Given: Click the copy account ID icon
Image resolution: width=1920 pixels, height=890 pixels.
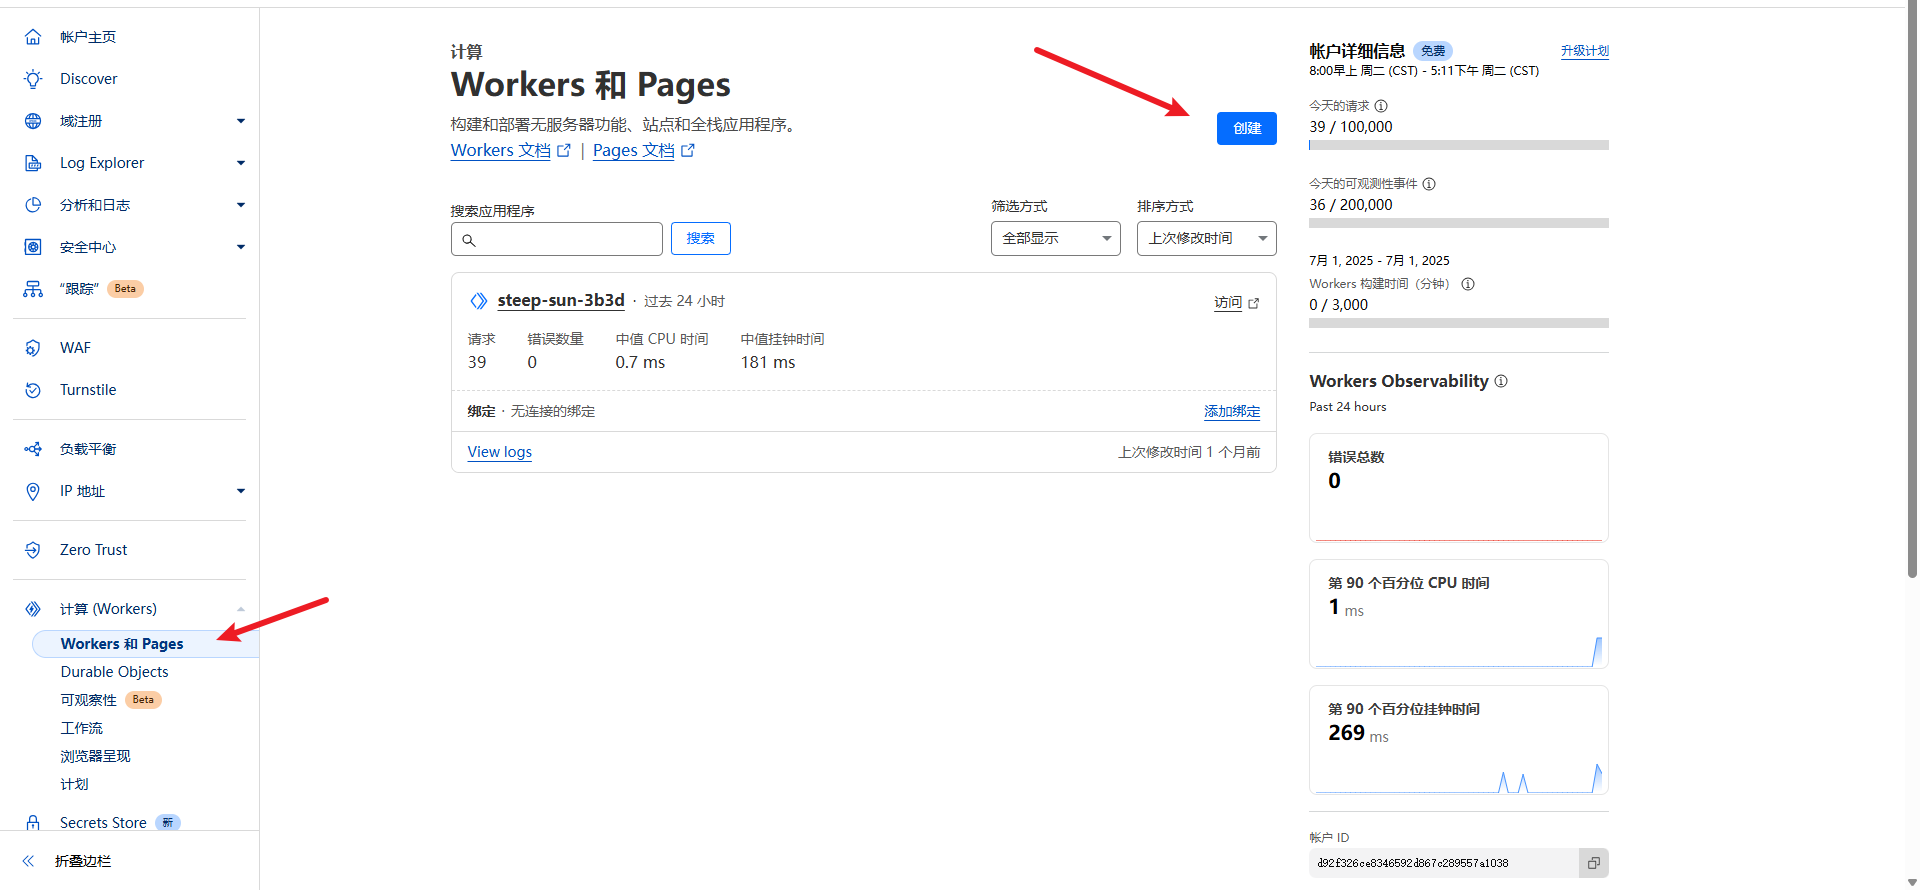Looking at the screenshot, I should (x=1593, y=863).
